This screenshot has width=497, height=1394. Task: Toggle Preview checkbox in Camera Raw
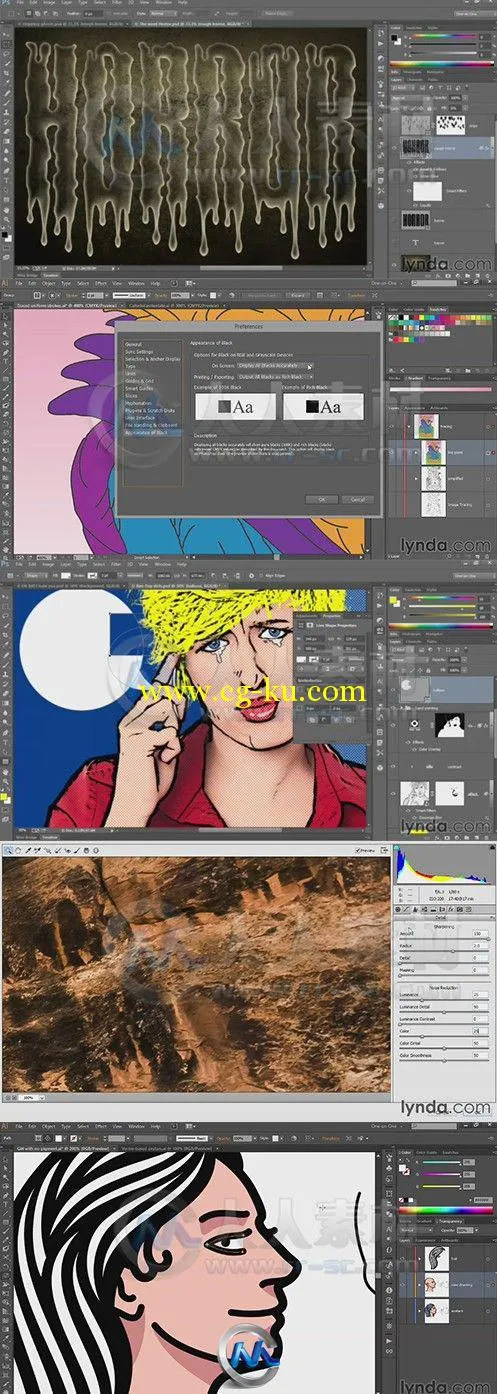point(358,850)
